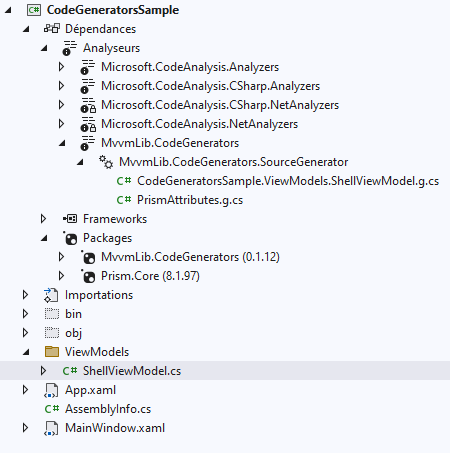The height and width of the screenshot is (453, 450).
Task: Collapse the Analyseurs node
Action: tap(44, 48)
